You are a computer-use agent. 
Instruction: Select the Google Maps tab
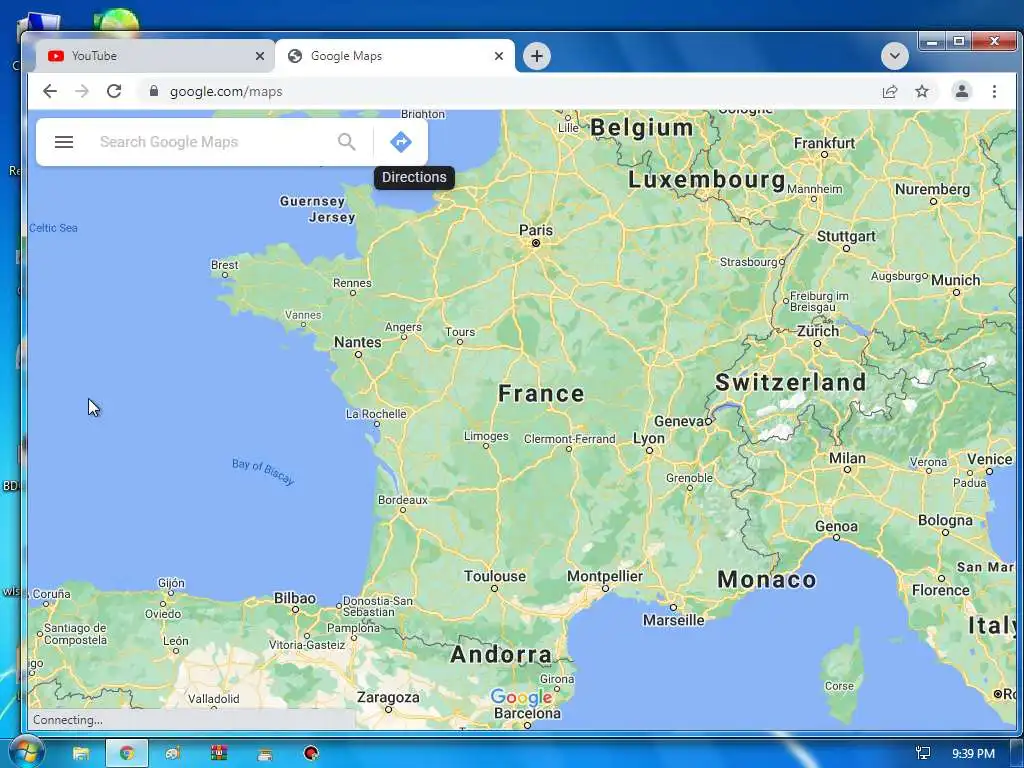coord(394,56)
